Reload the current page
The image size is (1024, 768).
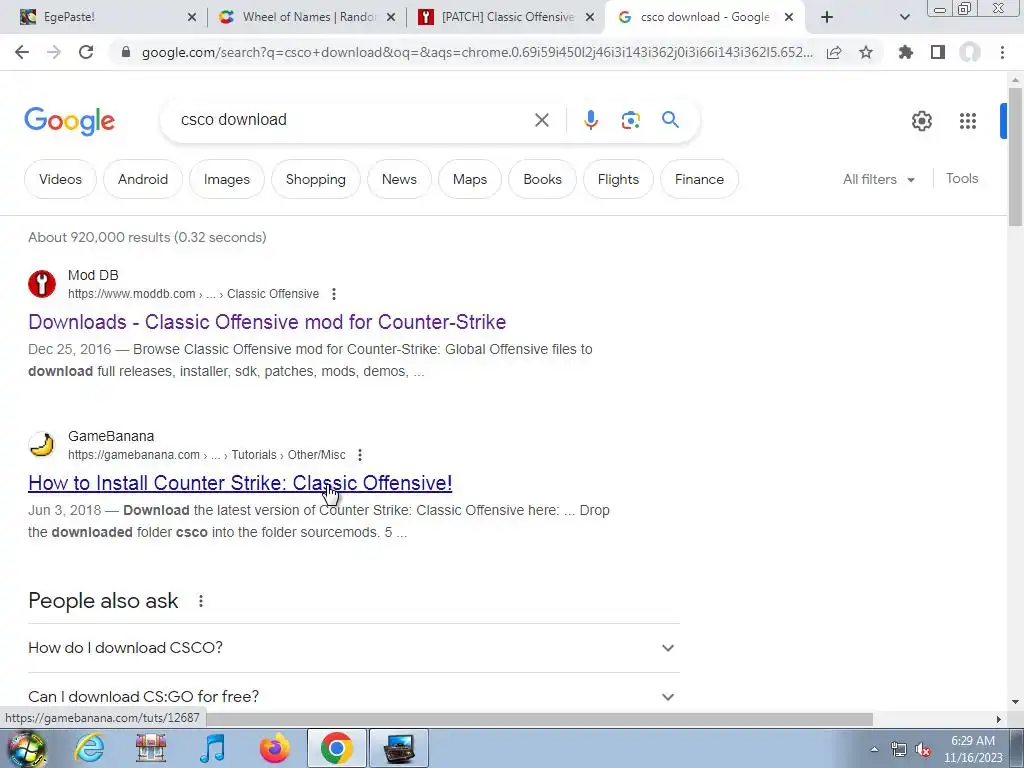[x=86, y=52]
